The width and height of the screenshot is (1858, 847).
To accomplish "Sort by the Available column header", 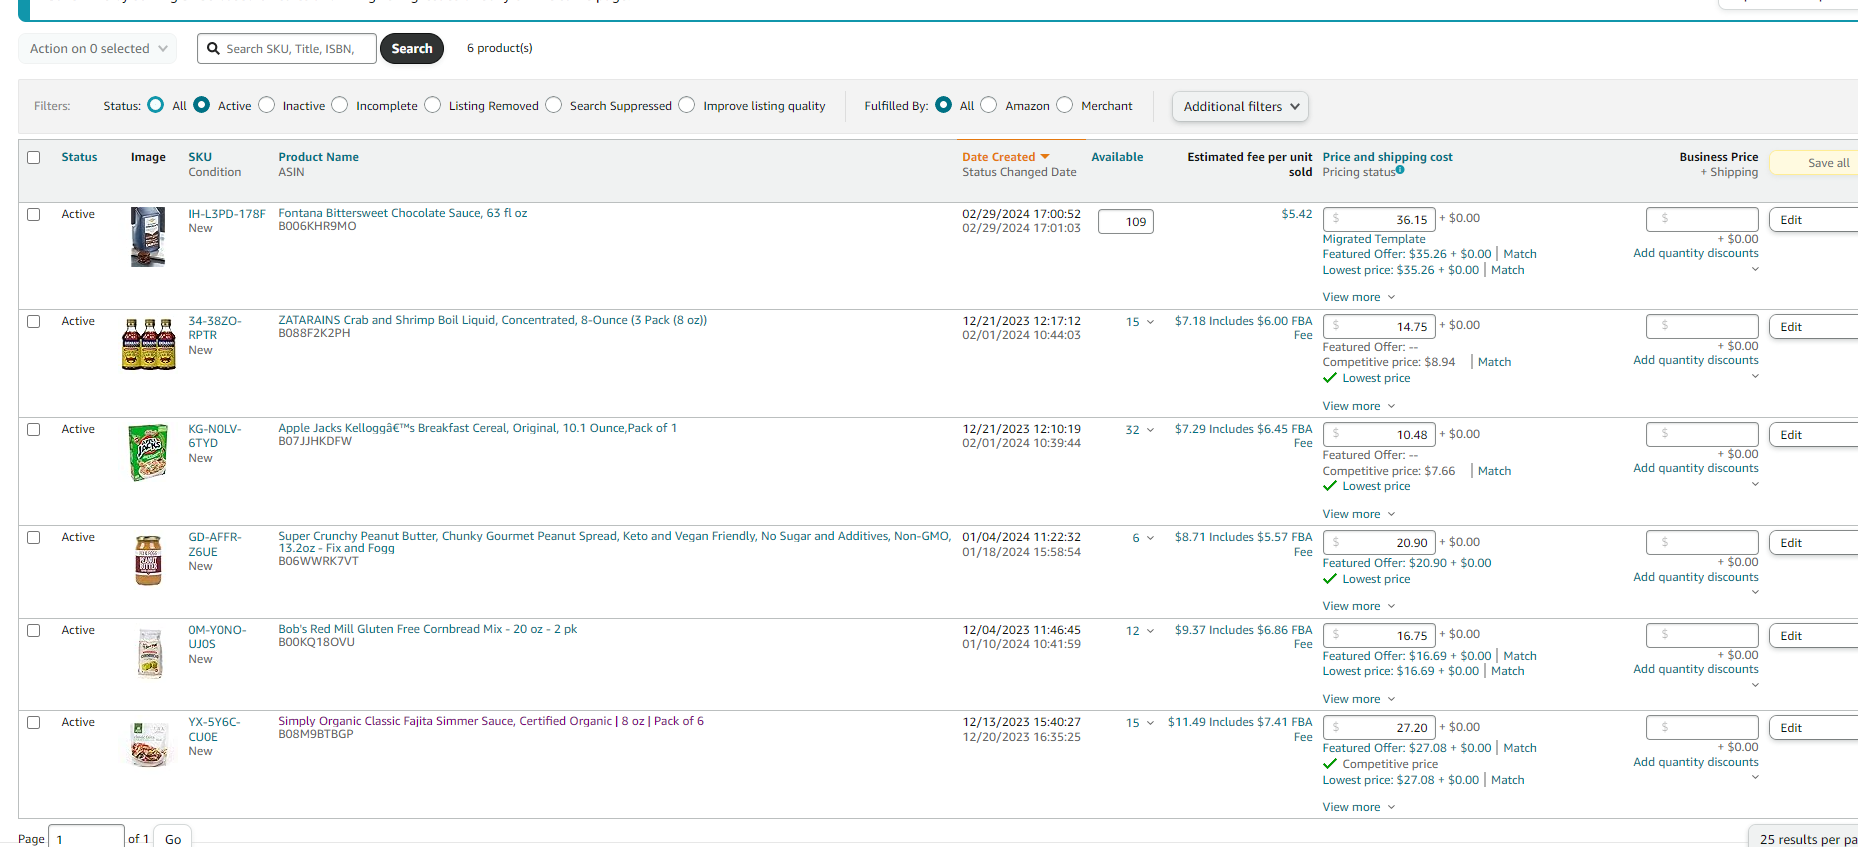I will point(1117,157).
